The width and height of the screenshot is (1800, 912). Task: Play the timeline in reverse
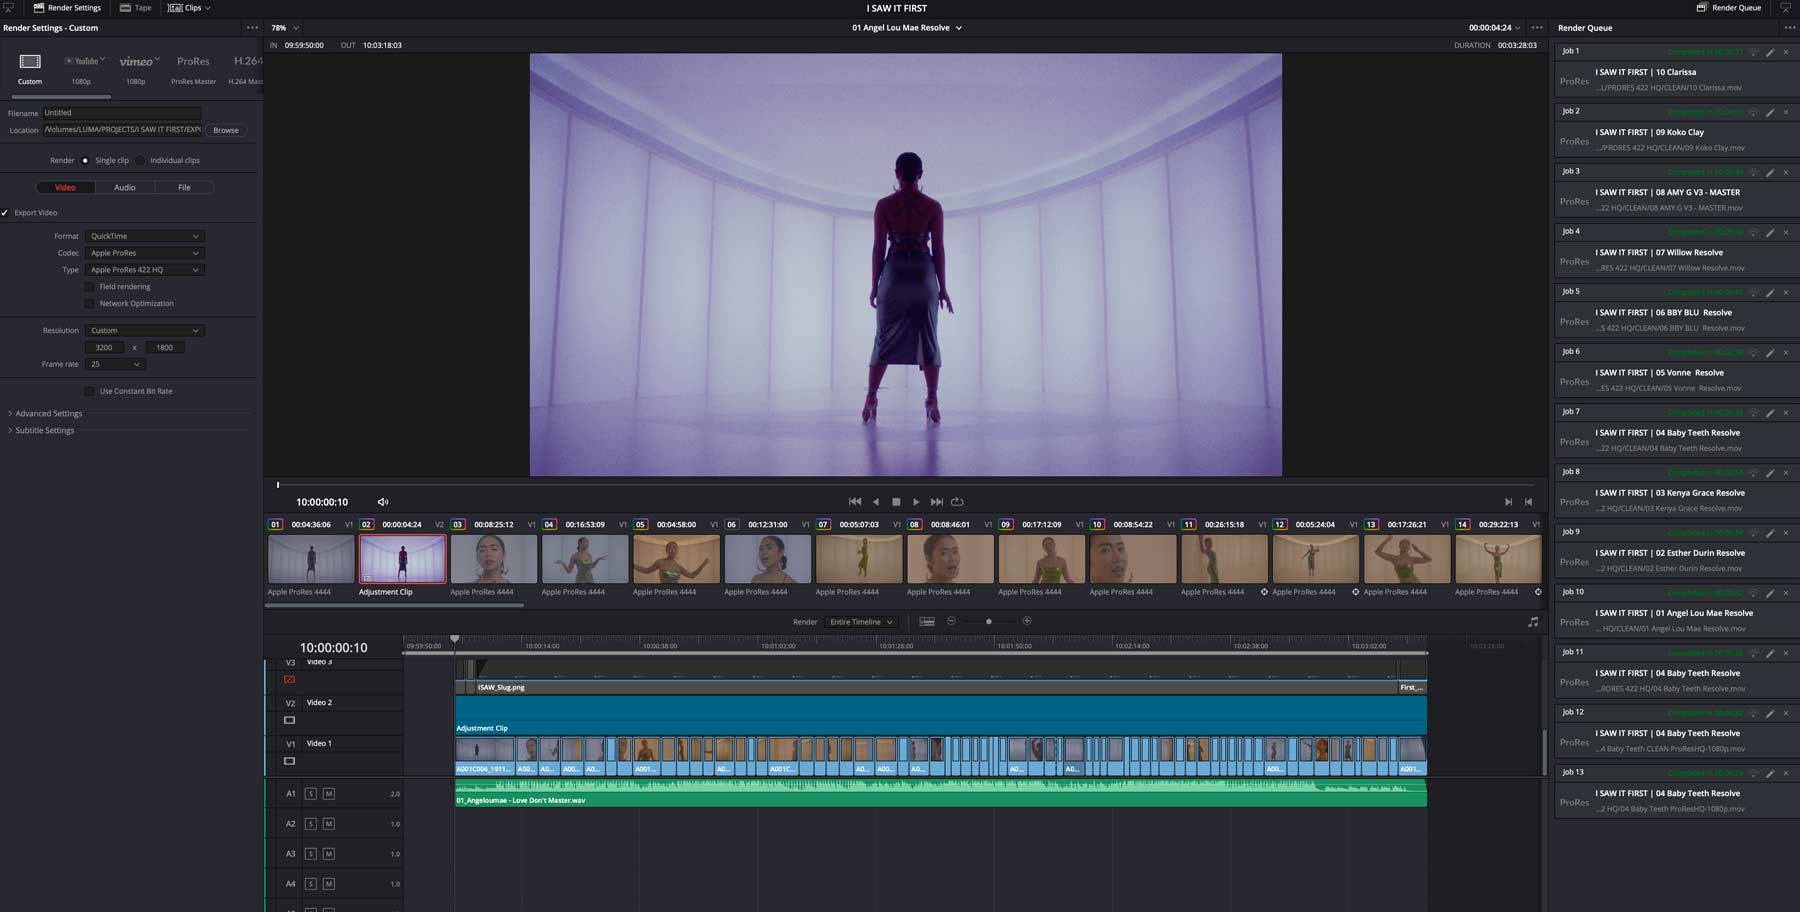(x=876, y=502)
